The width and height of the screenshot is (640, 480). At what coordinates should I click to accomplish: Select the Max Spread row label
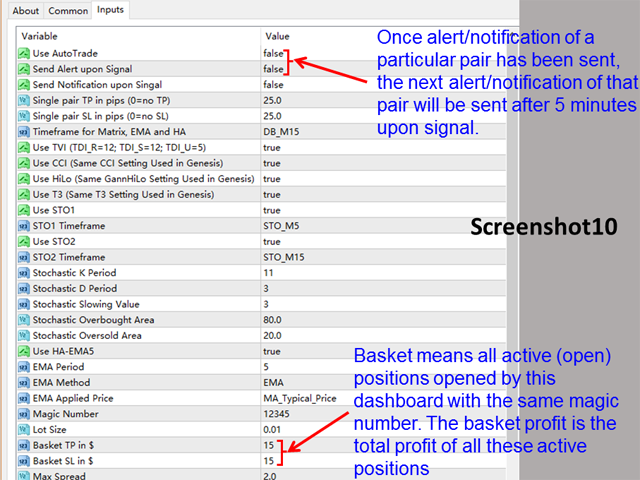tap(59, 476)
